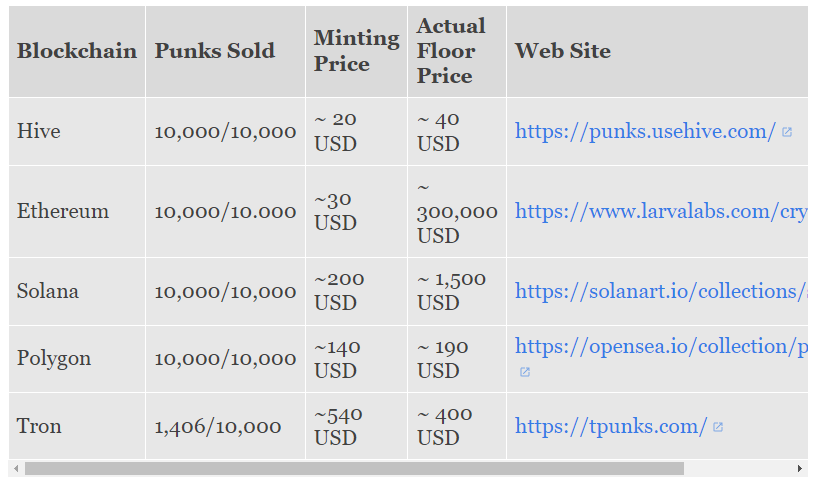826x493 pixels.
Task: Click the Punks Sold column header
Action: [225, 52]
